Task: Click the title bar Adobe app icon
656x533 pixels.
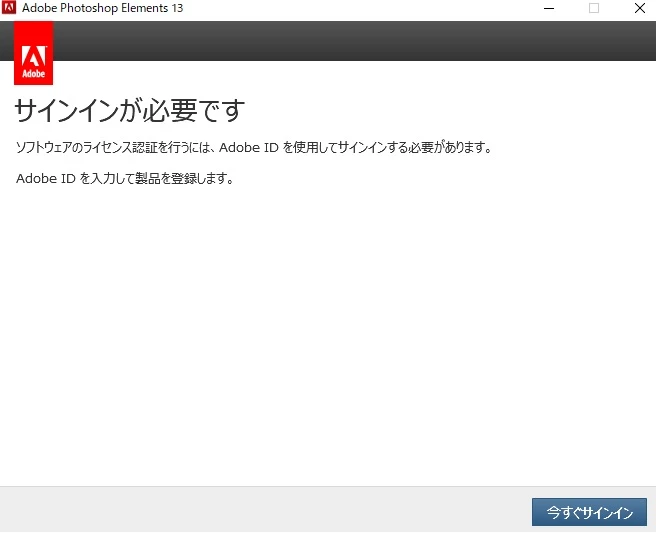Action: 8,8
